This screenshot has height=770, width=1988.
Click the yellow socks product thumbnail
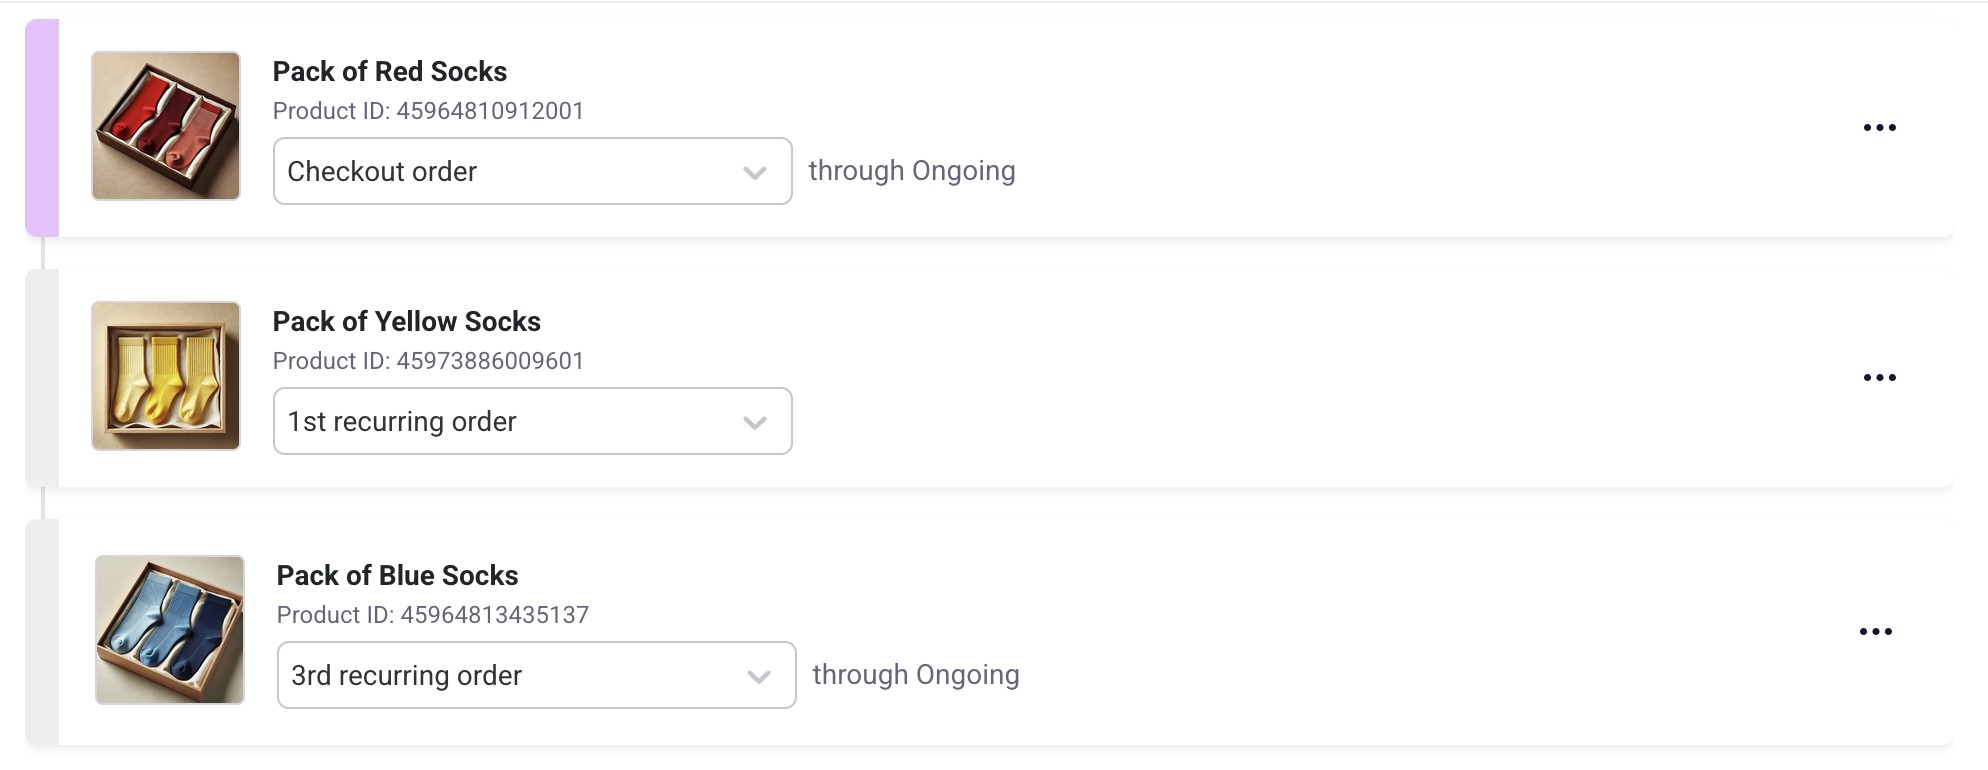click(166, 376)
